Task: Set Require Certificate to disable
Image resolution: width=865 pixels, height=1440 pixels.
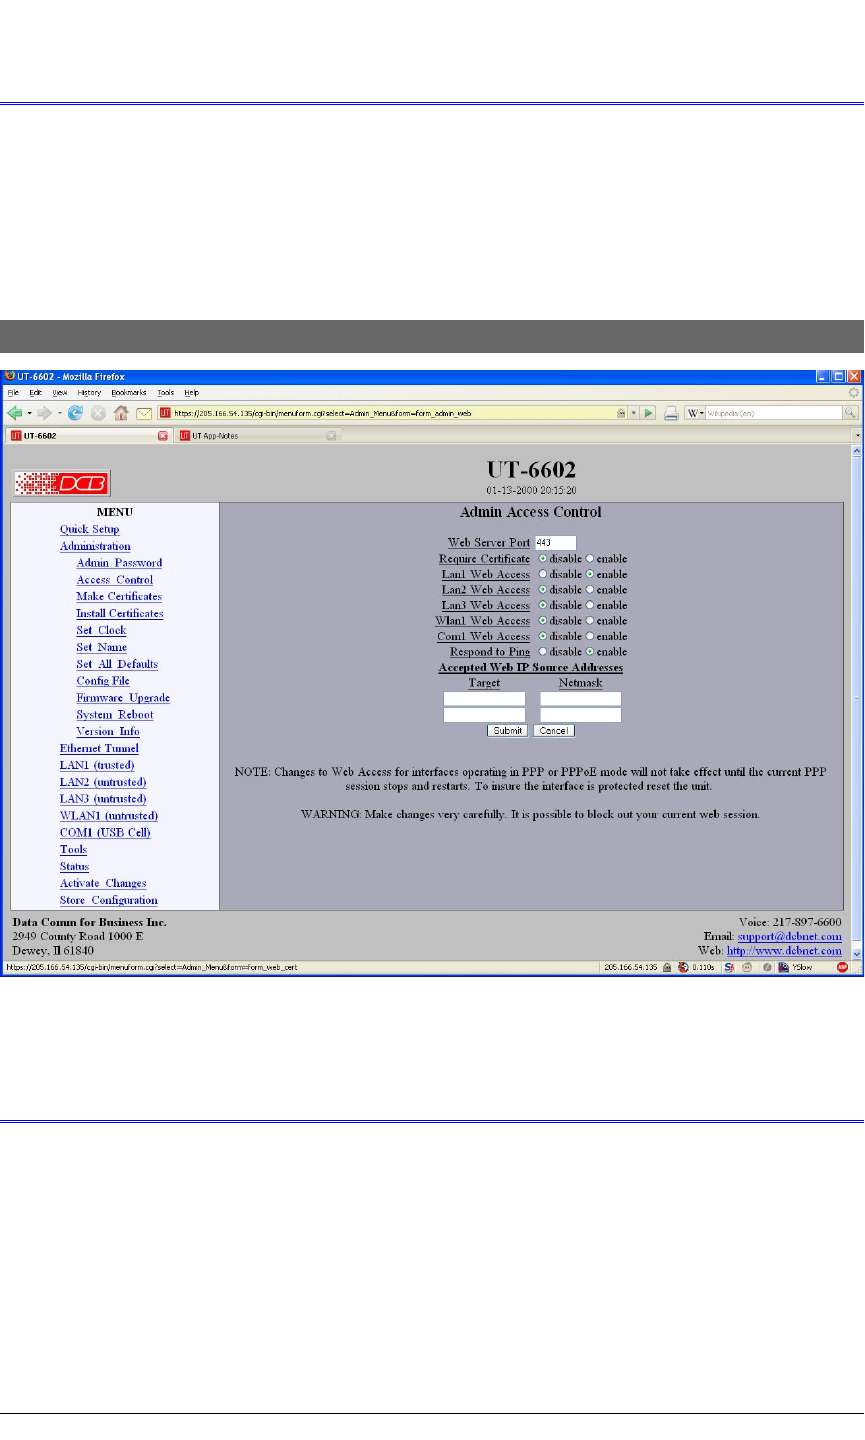Action: point(543,559)
